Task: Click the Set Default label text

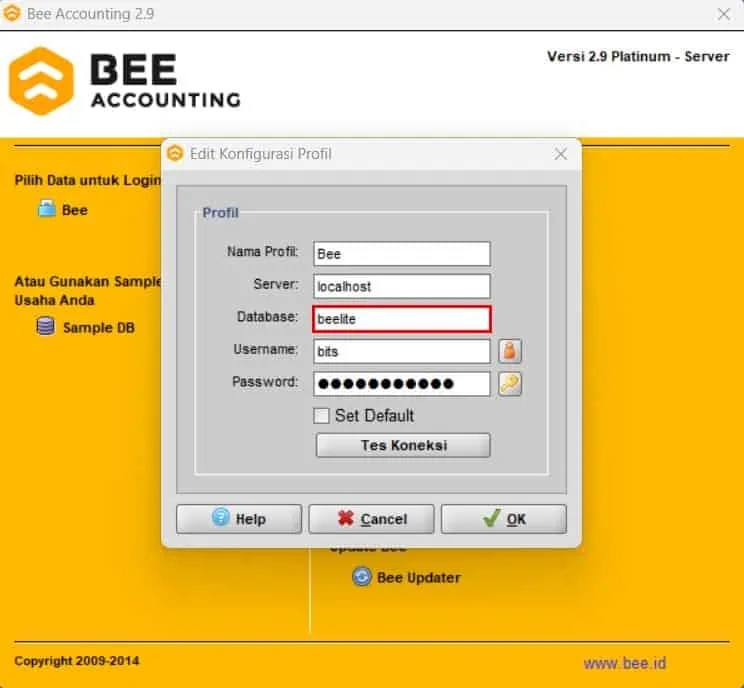Action: pos(374,416)
